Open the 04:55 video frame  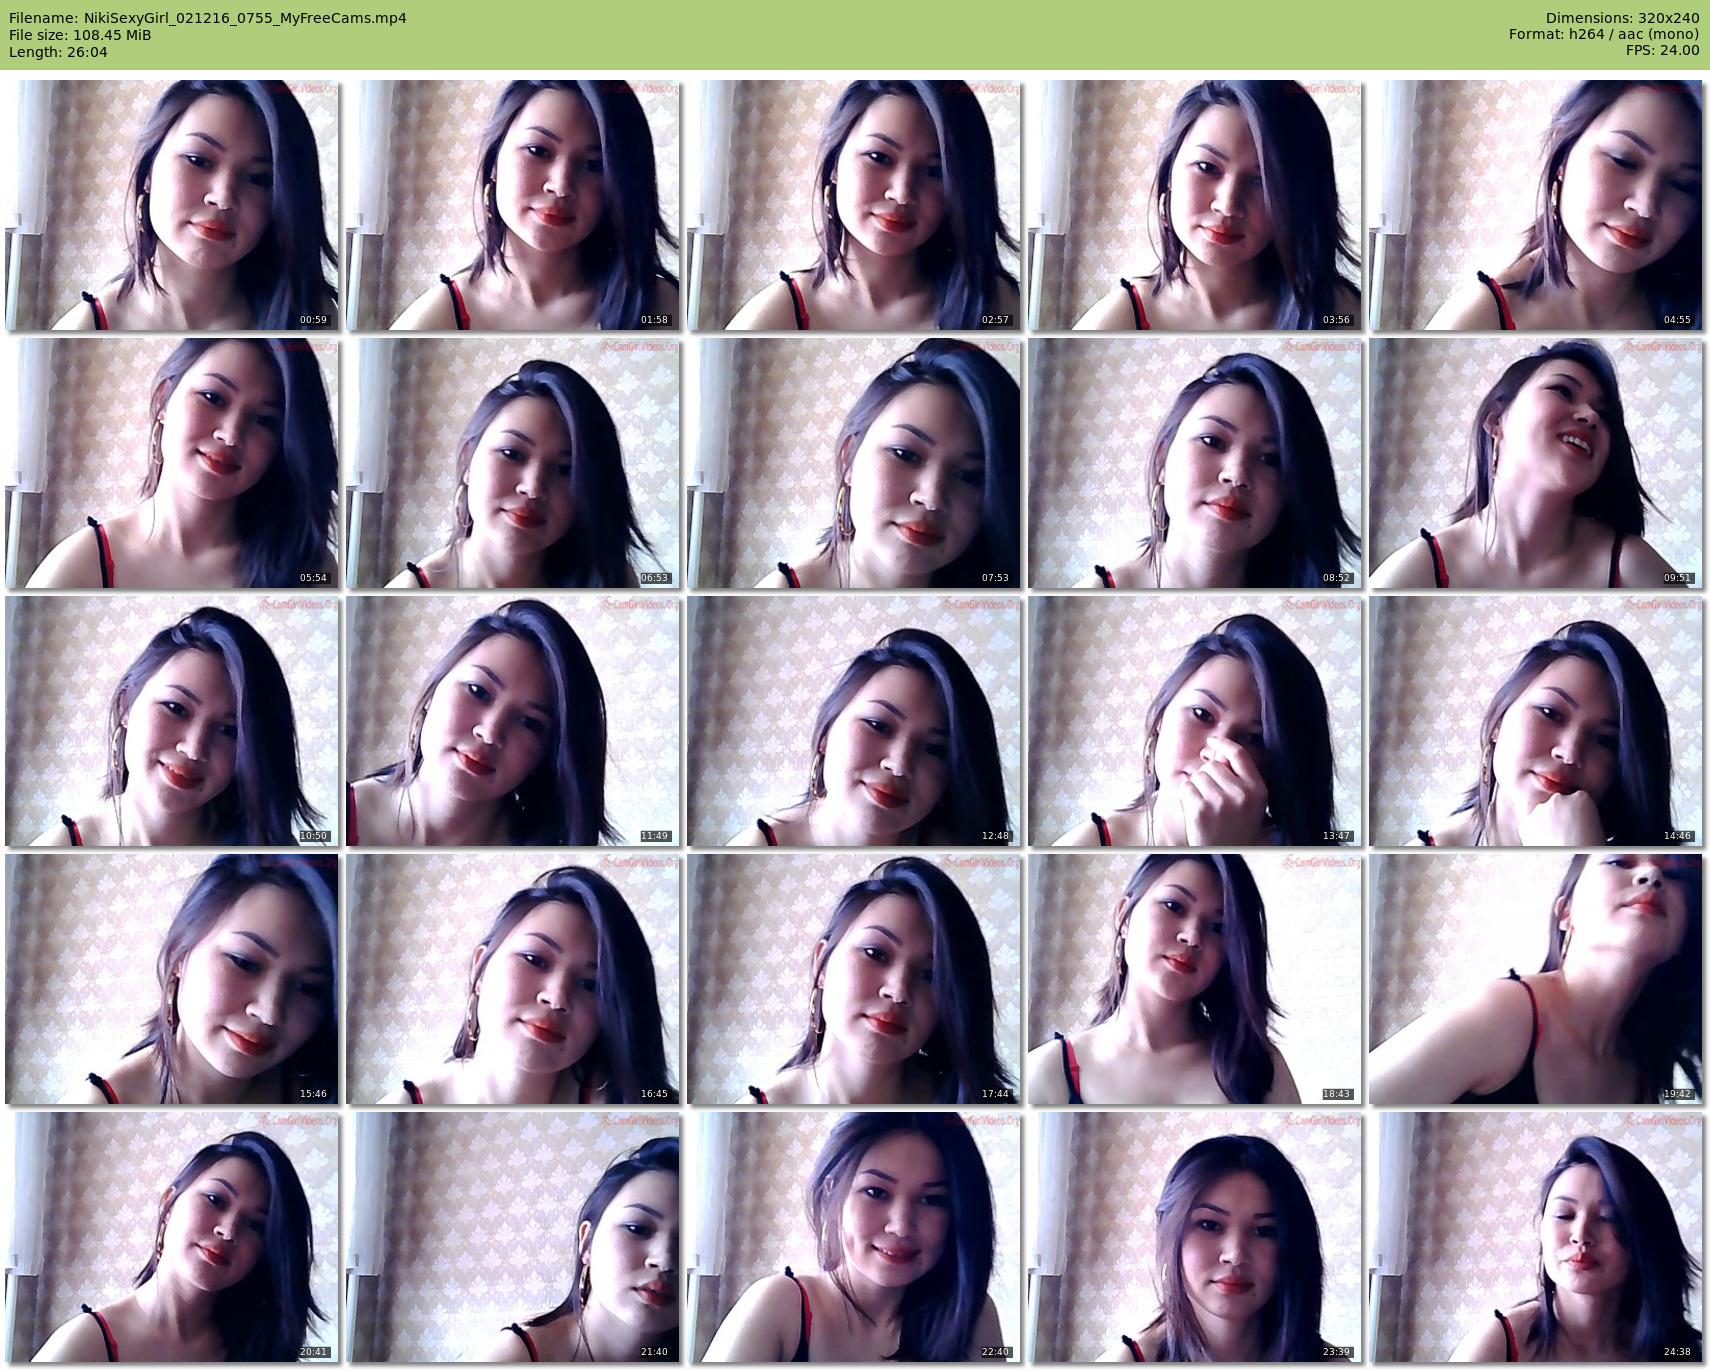pos(1536,205)
